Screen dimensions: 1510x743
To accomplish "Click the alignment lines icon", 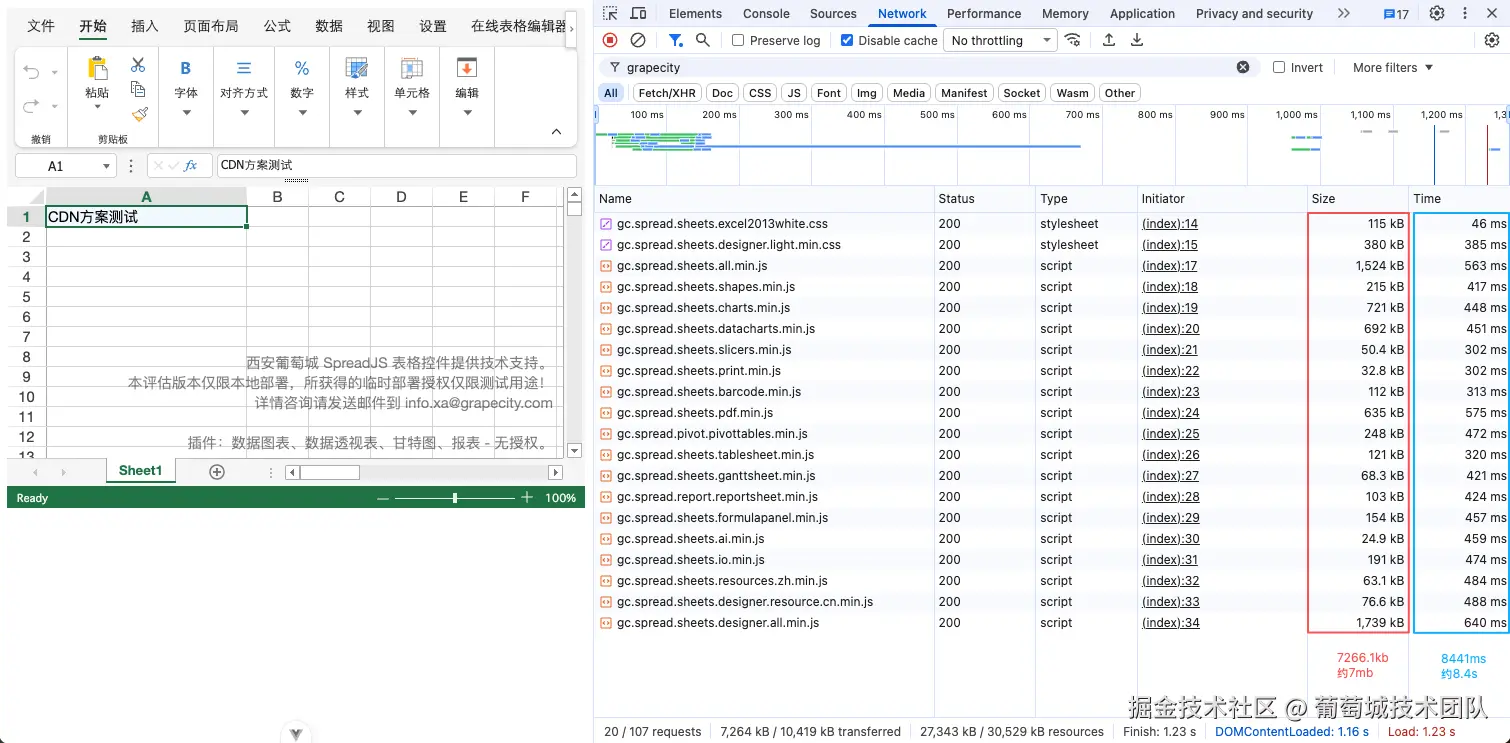I will (244, 68).
